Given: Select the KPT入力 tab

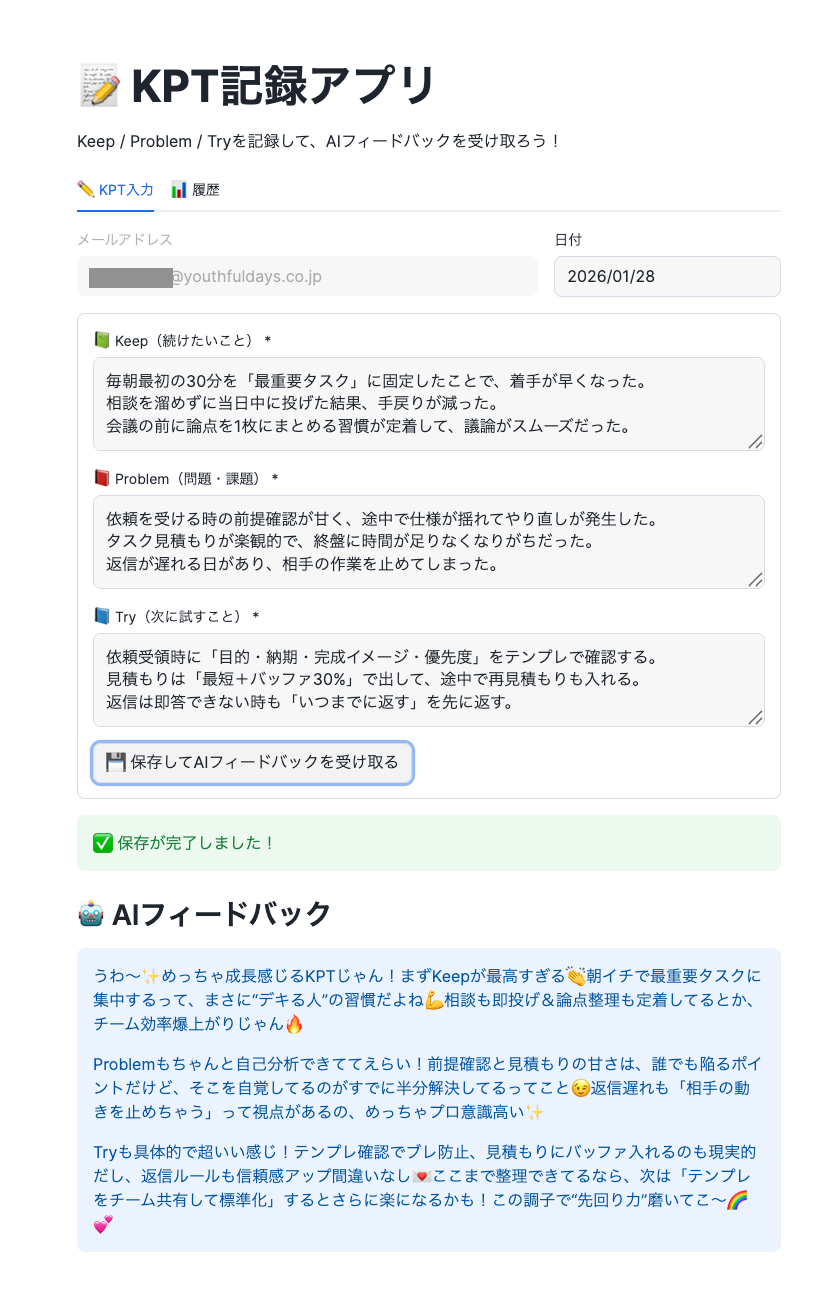Looking at the screenshot, I should click(115, 190).
